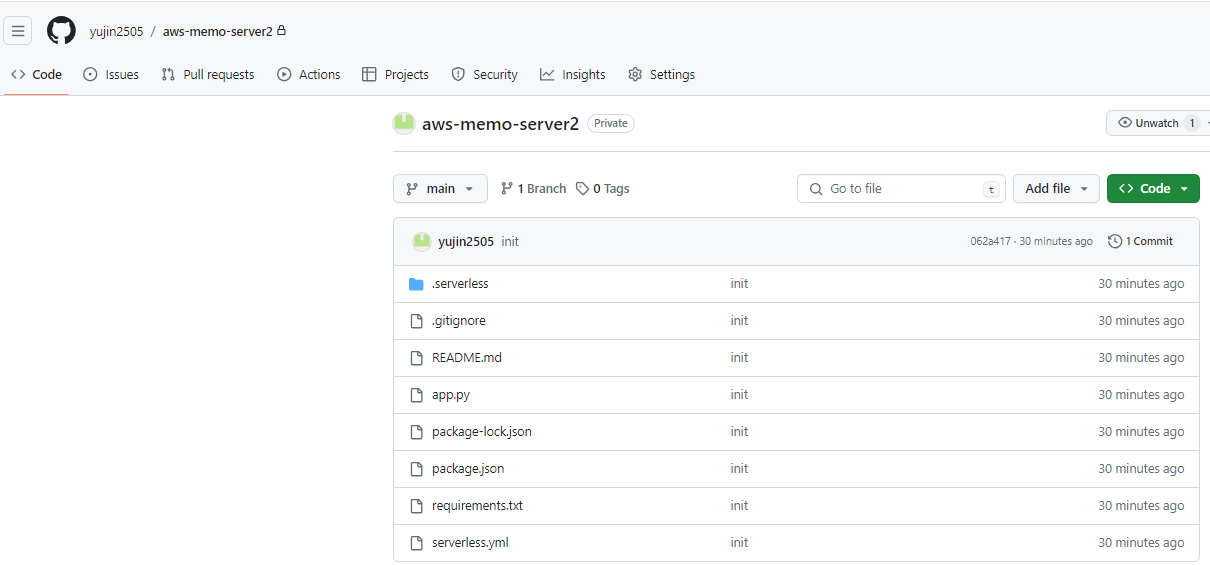Image resolution: width=1210 pixels, height=565 pixels.
Task: Click init commit message in app.py row
Action: 739,395
